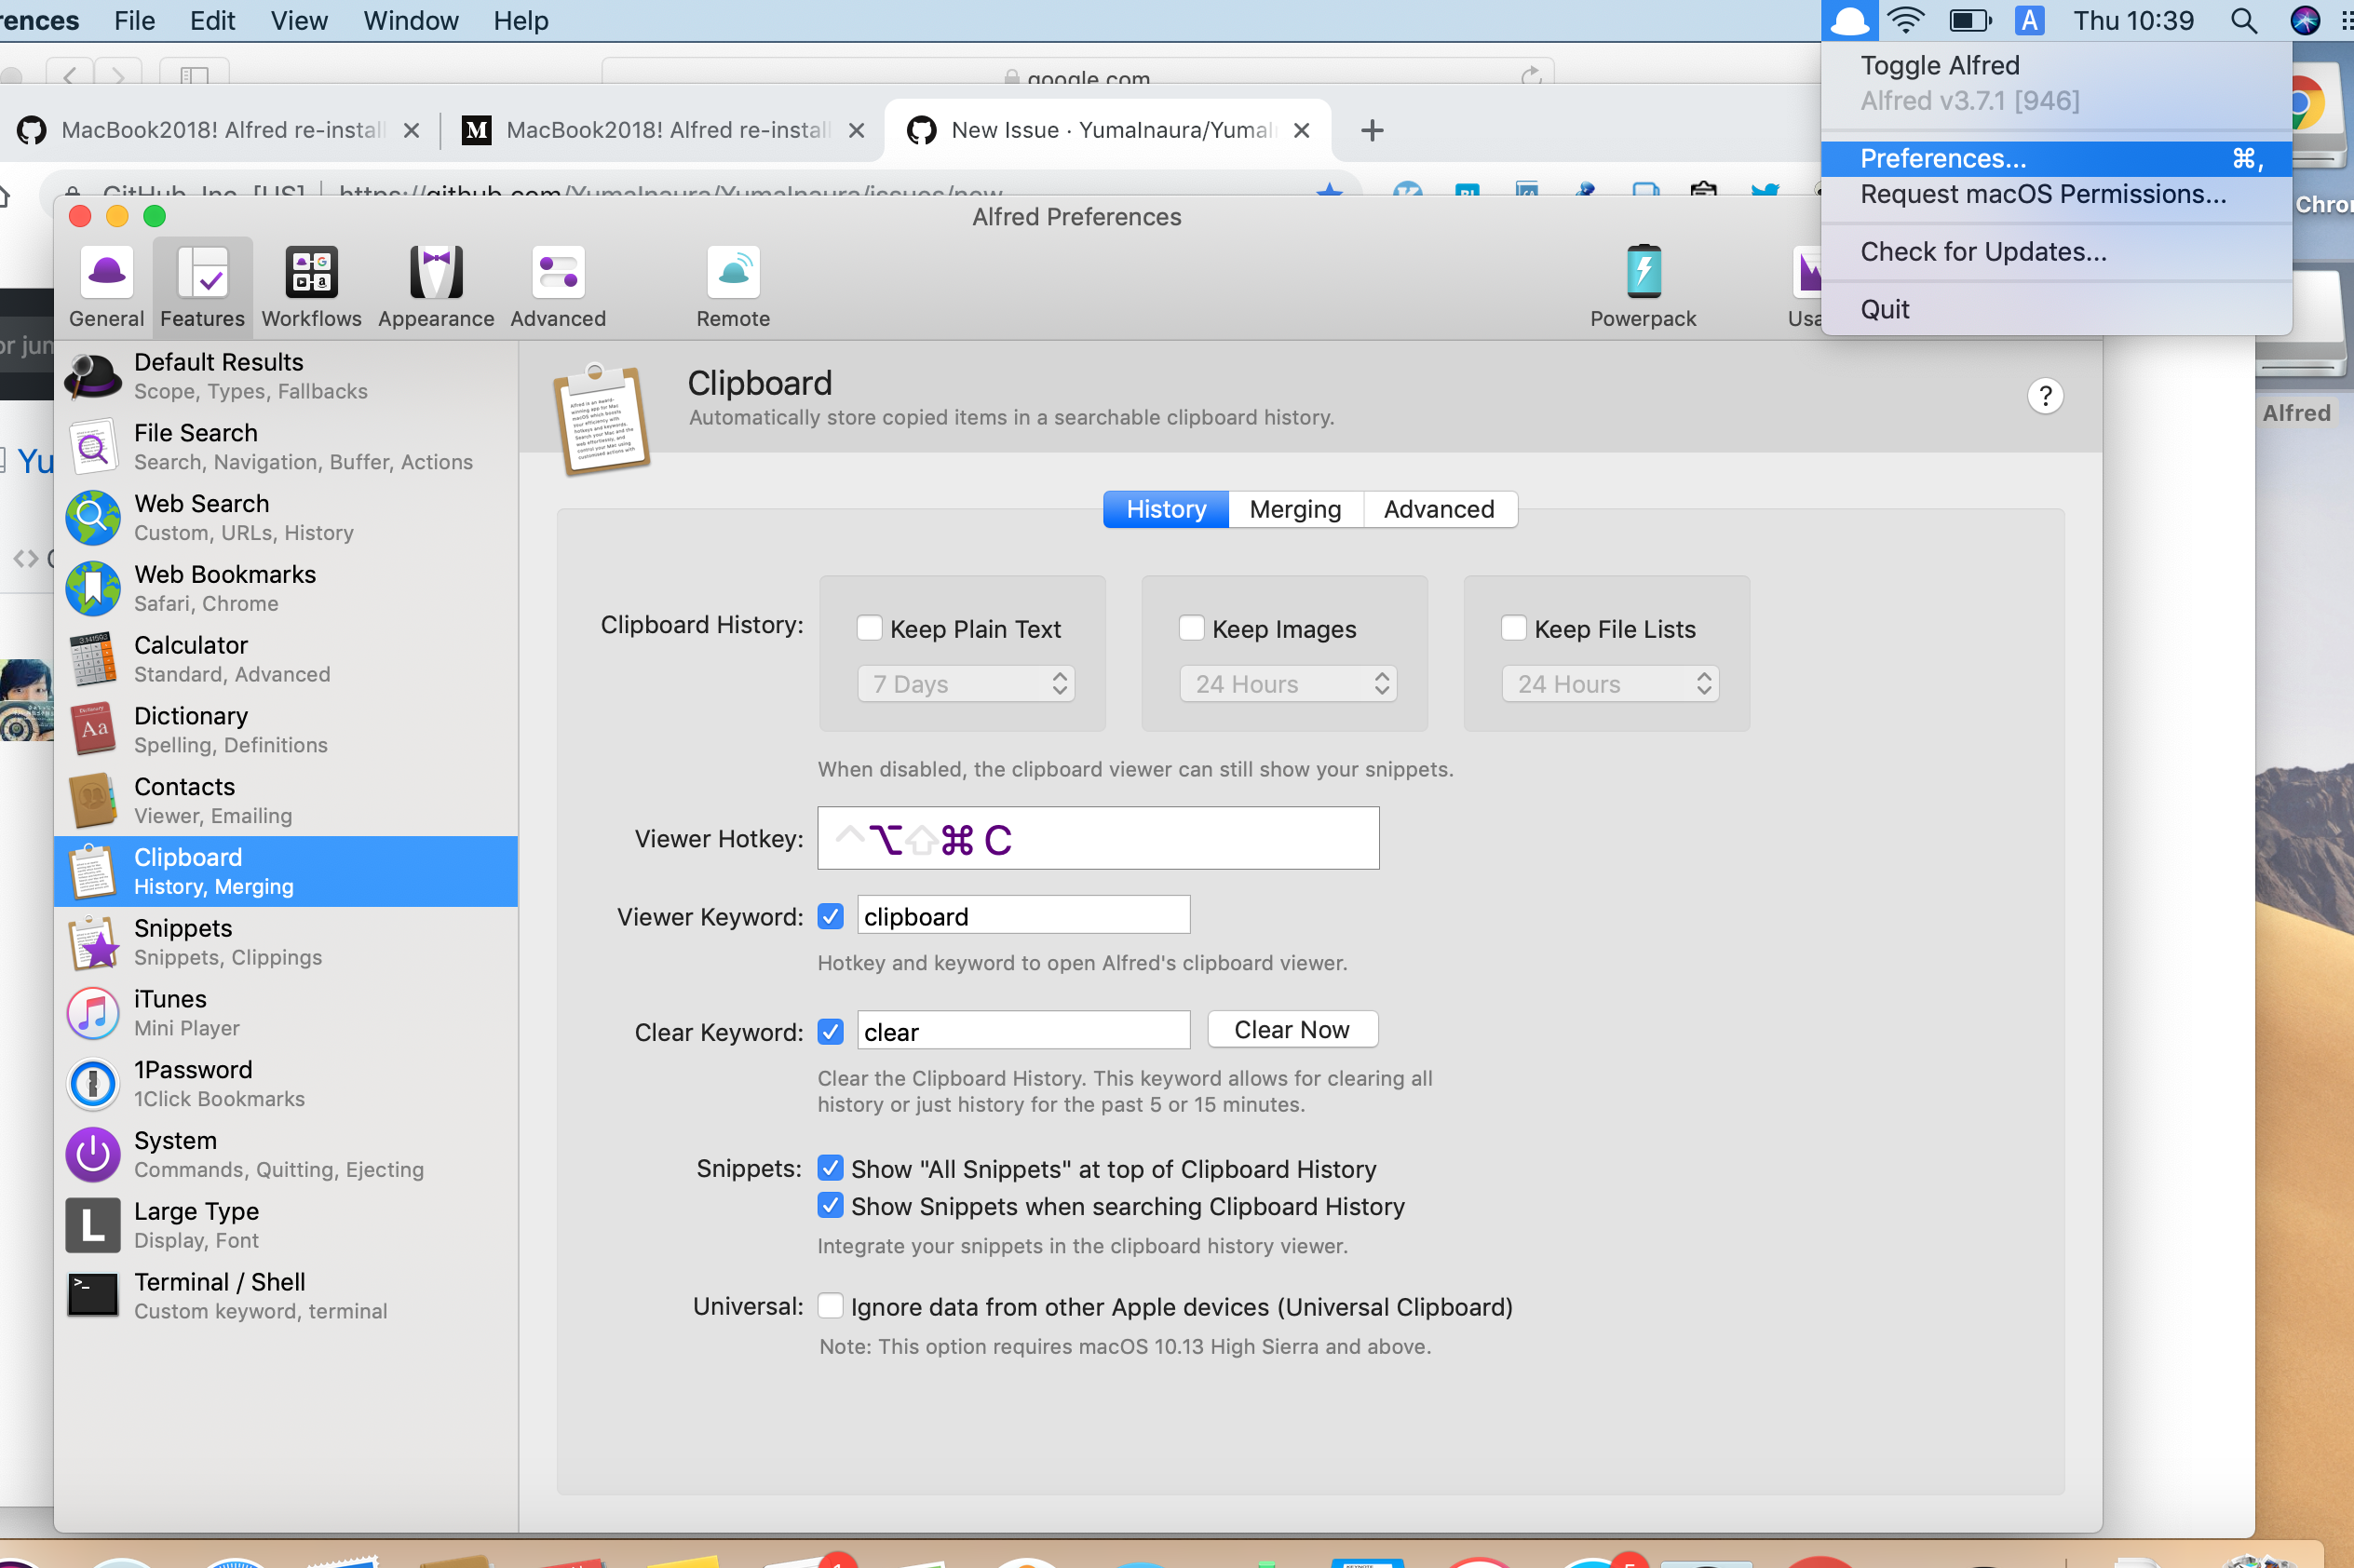Enable Ignore Universal Clipboard data checkbox
The width and height of the screenshot is (2354, 1568).
click(830, 1306)
